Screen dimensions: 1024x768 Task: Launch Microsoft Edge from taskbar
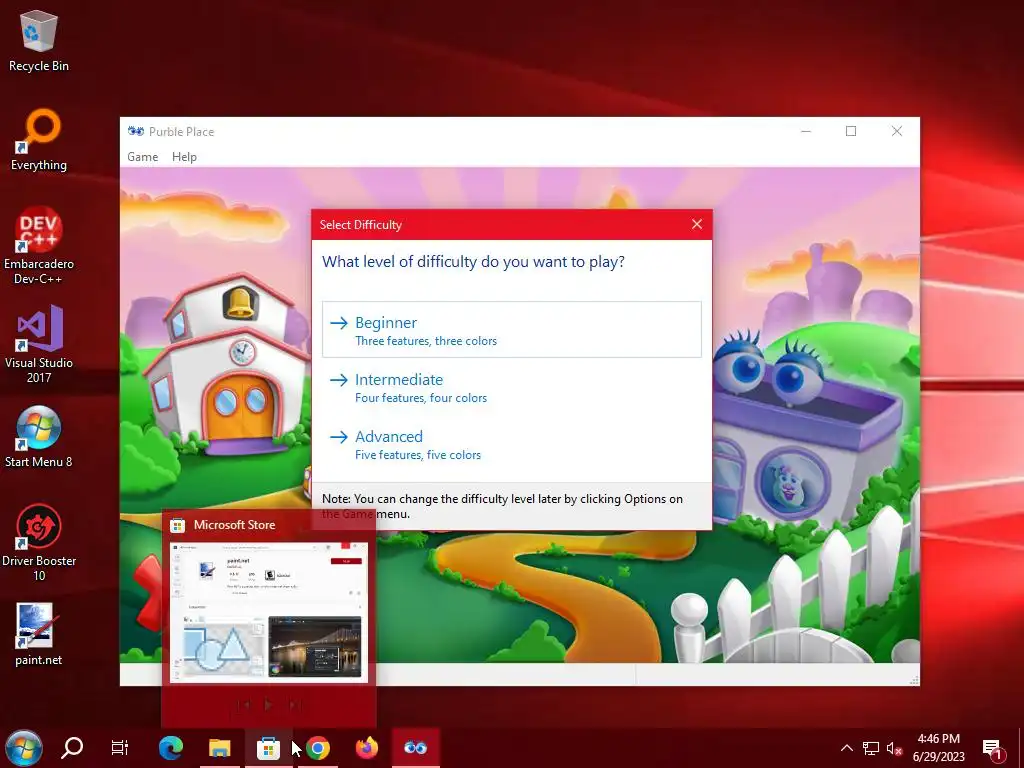coord(171,748)
